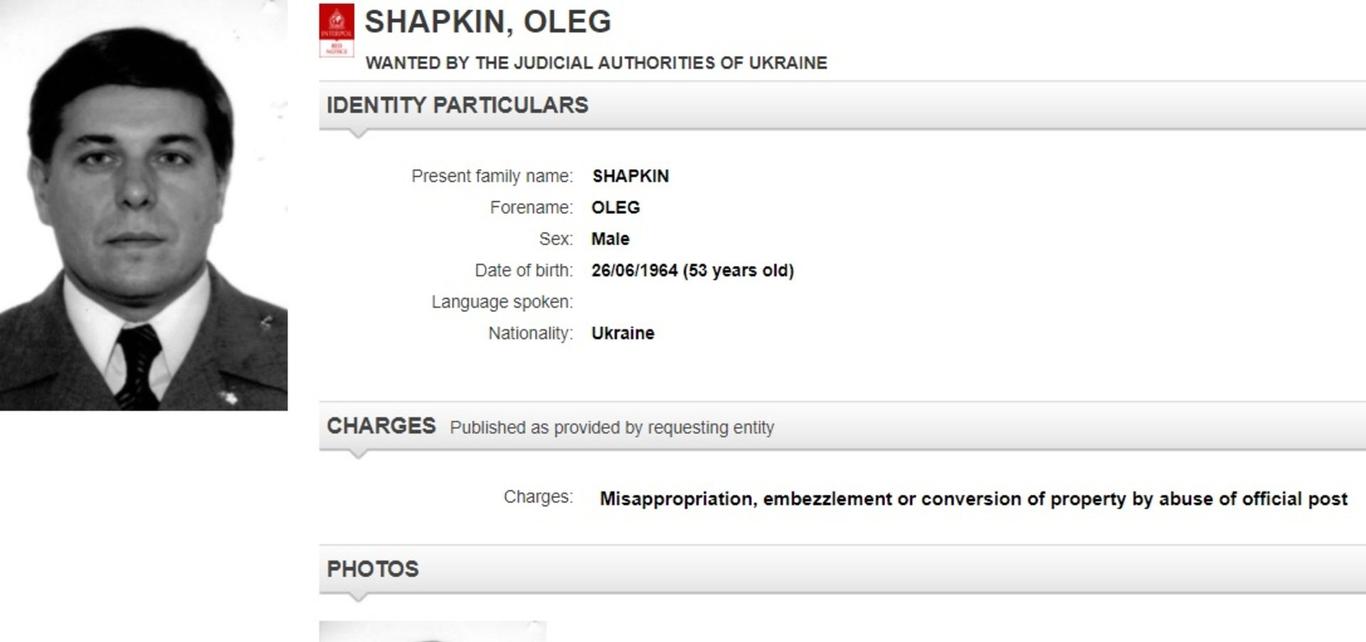Open the Photos section header
Screen dimensions: 1366x642
[373, 569]
